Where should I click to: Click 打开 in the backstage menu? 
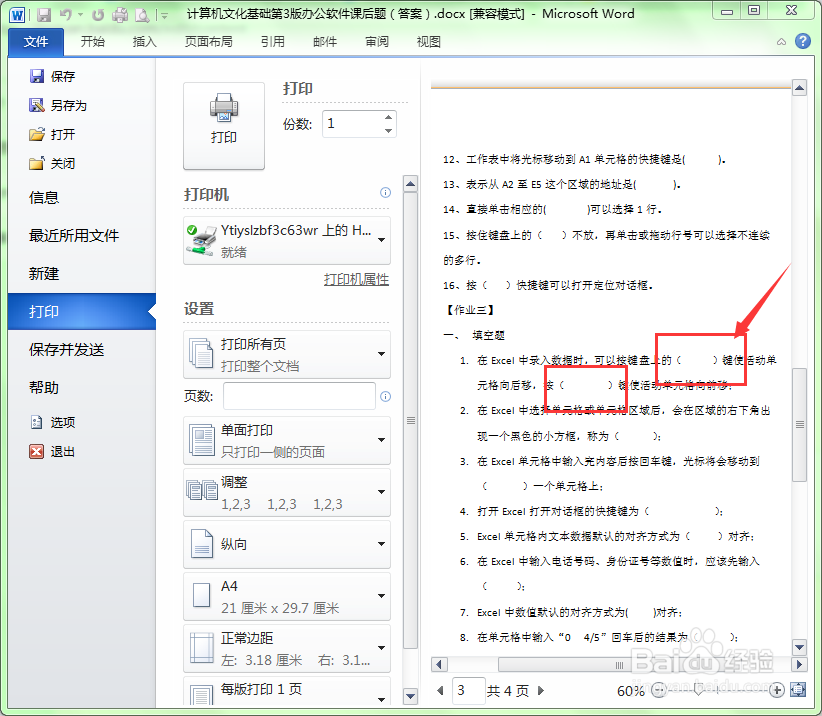coord(52,134)
